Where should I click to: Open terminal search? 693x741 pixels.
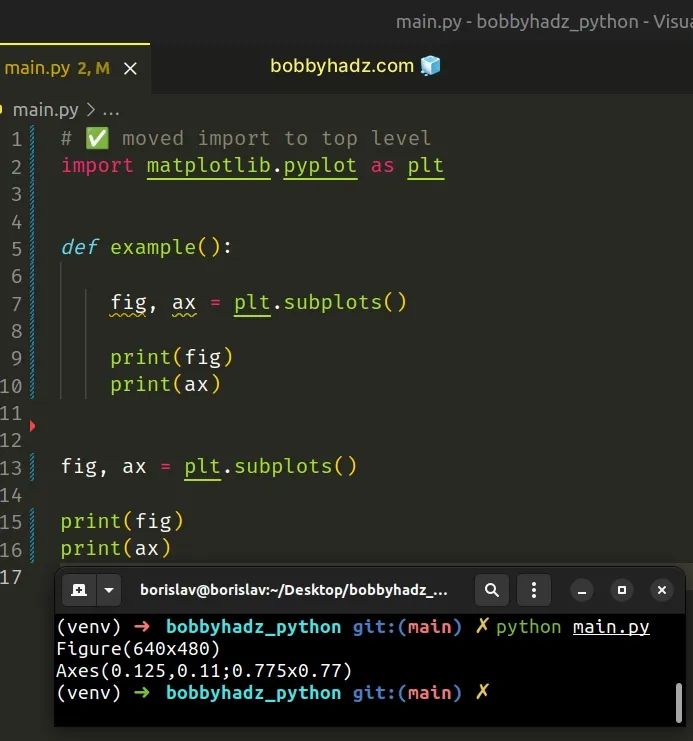pos(492,590)
